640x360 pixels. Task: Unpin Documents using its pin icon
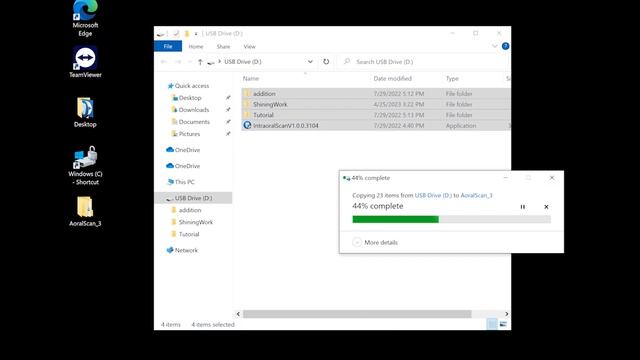tap(228, 122)
